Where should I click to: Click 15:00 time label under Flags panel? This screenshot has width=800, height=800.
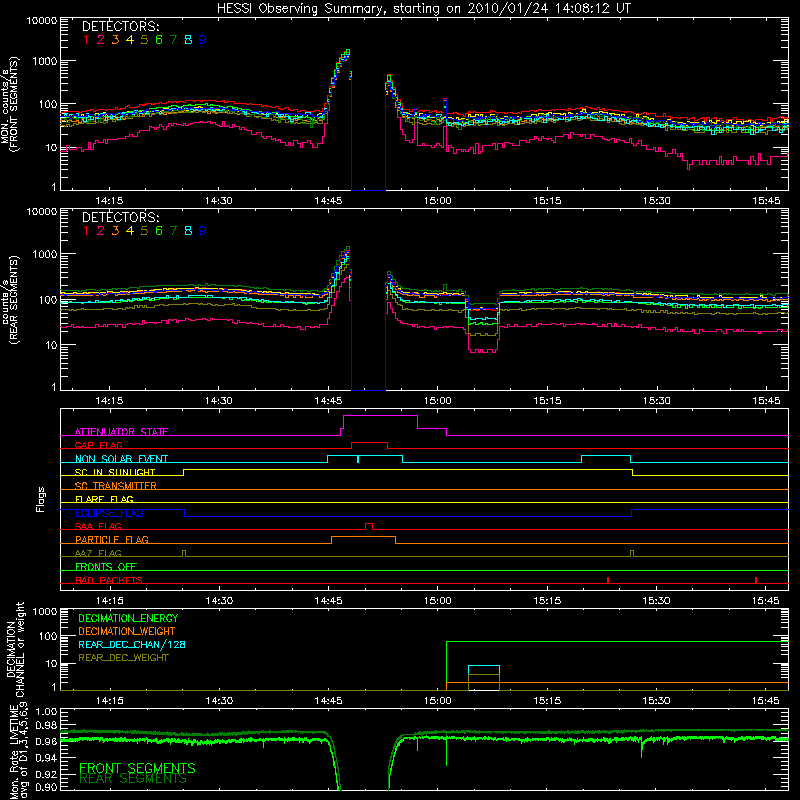pos(438,601)
